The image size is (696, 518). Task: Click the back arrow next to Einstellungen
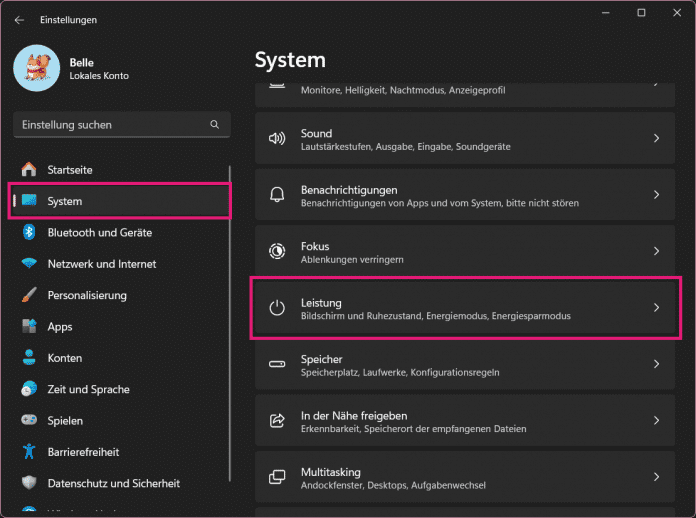pos(19,19)
